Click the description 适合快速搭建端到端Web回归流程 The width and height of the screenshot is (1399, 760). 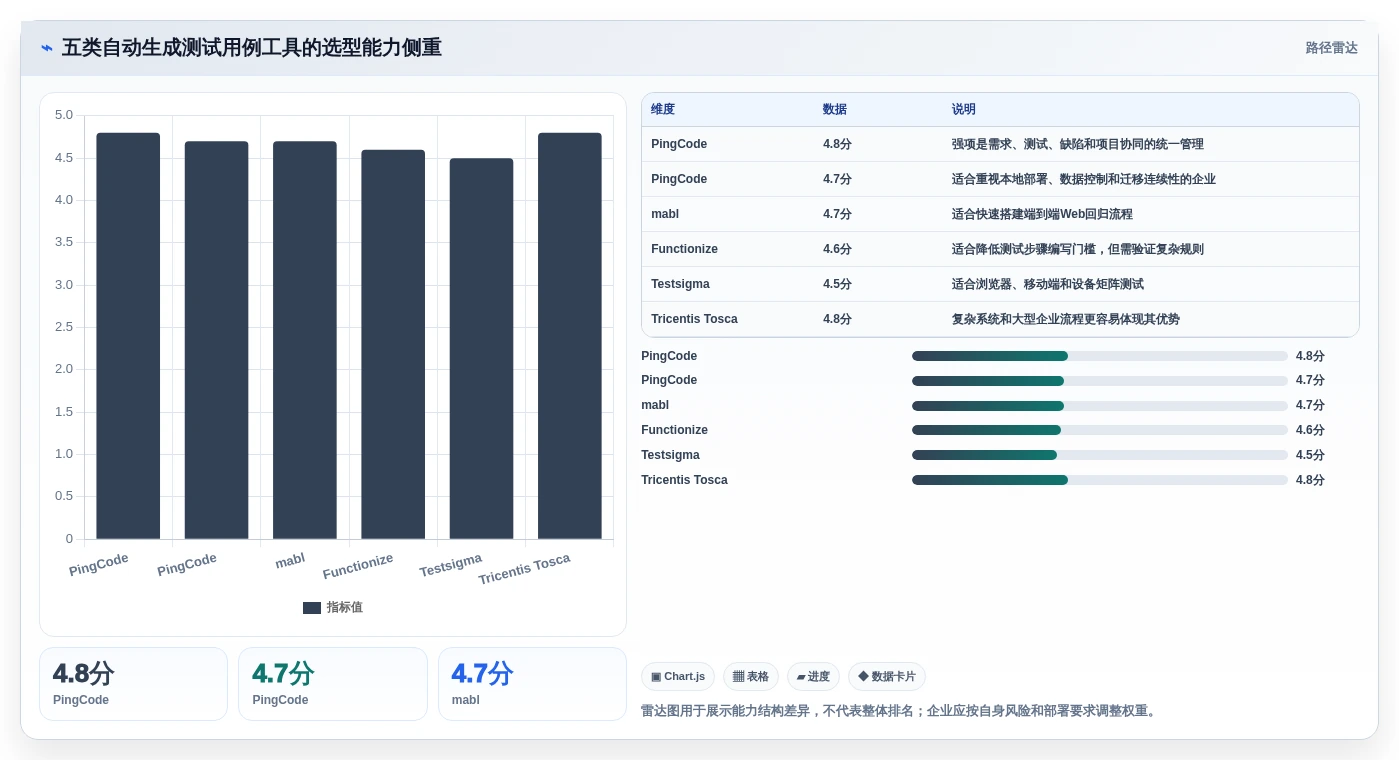pos(1042,214)
